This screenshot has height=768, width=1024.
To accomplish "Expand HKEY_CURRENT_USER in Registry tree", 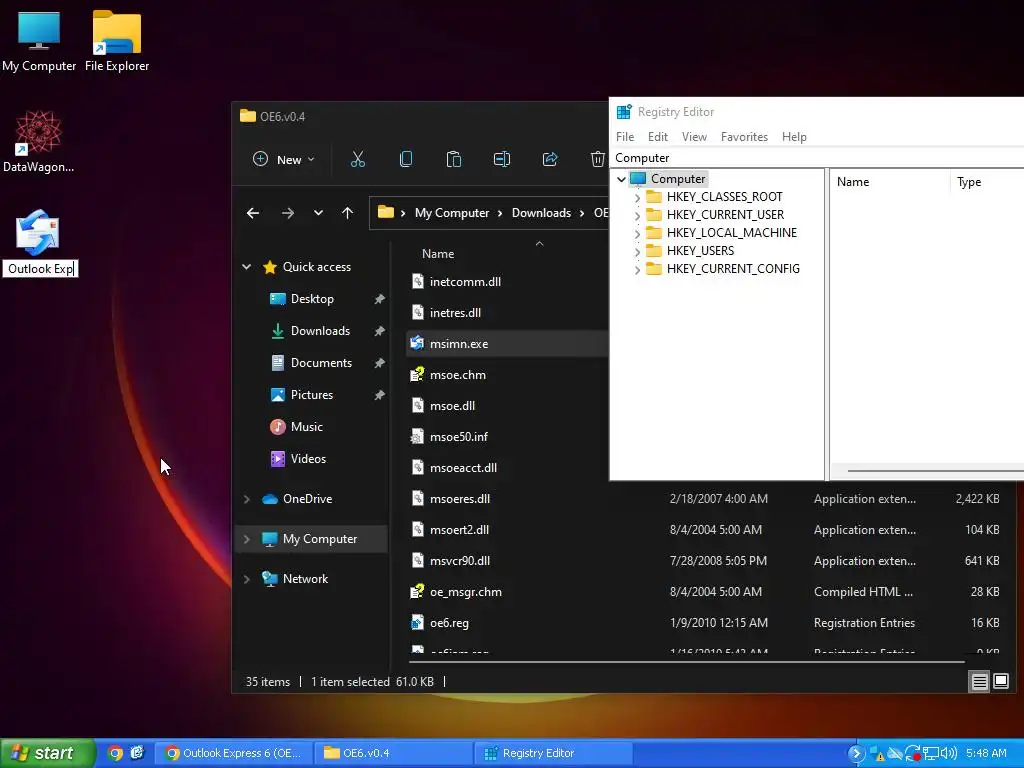I will (x=637, y=215).
